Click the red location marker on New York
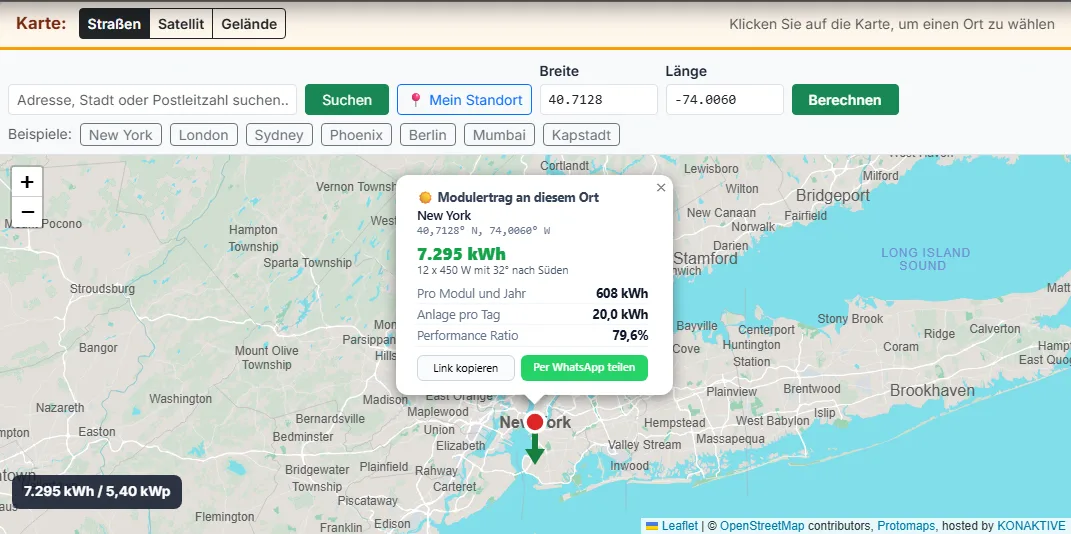Image resolution: width=1071 pixels, height=534 pixels. pos(535,422)
